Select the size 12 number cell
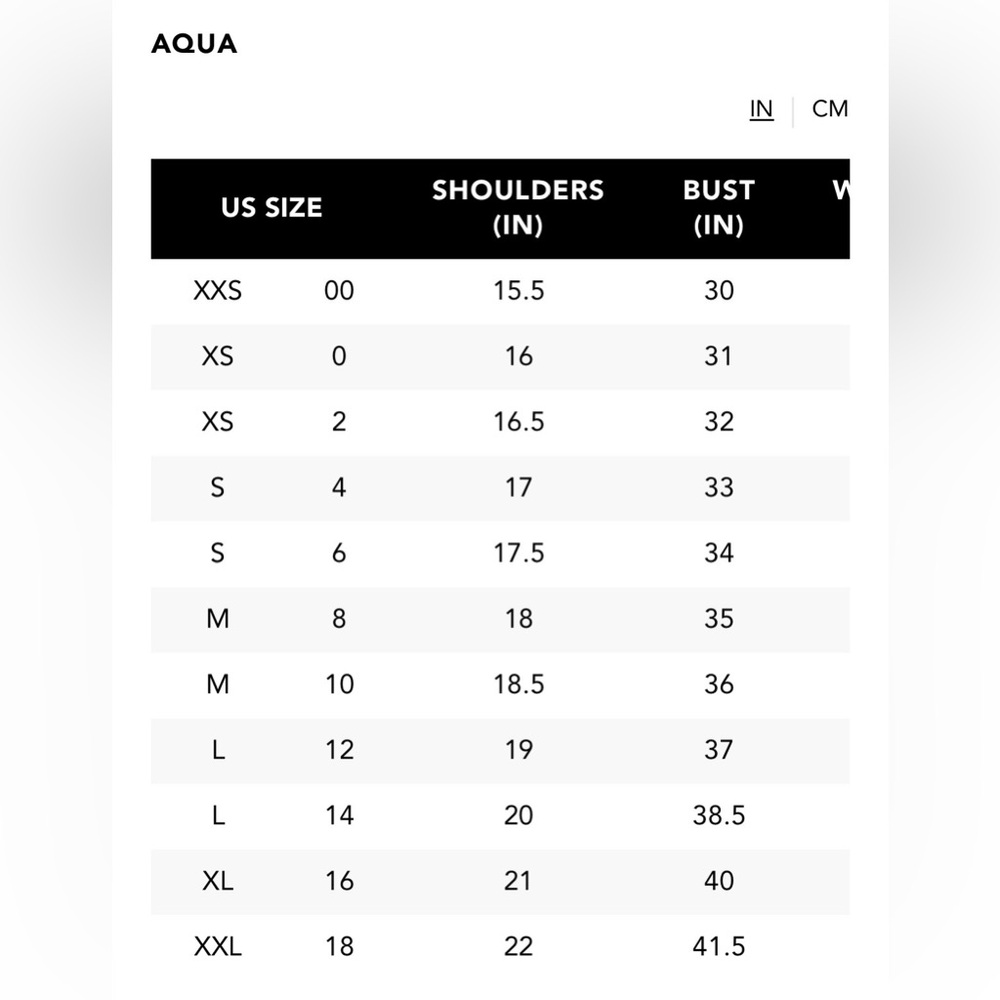 pos(339,751)
